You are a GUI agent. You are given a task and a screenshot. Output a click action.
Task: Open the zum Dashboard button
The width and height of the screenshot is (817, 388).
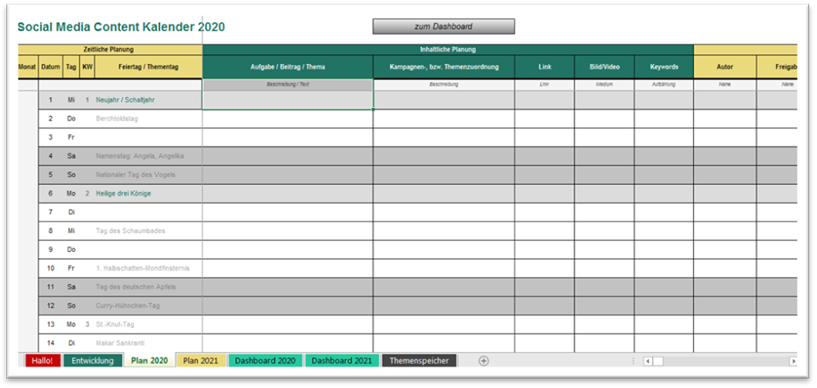point(443,27)
